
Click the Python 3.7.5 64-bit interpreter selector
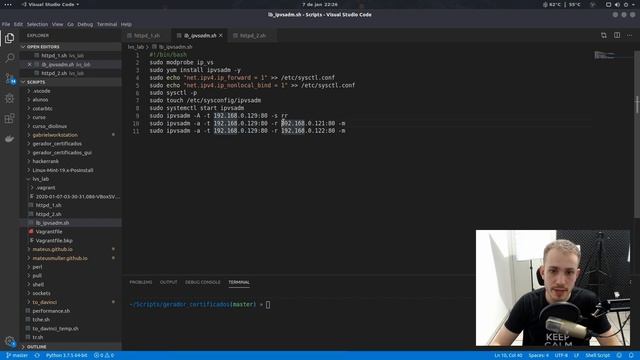[67, 356]
